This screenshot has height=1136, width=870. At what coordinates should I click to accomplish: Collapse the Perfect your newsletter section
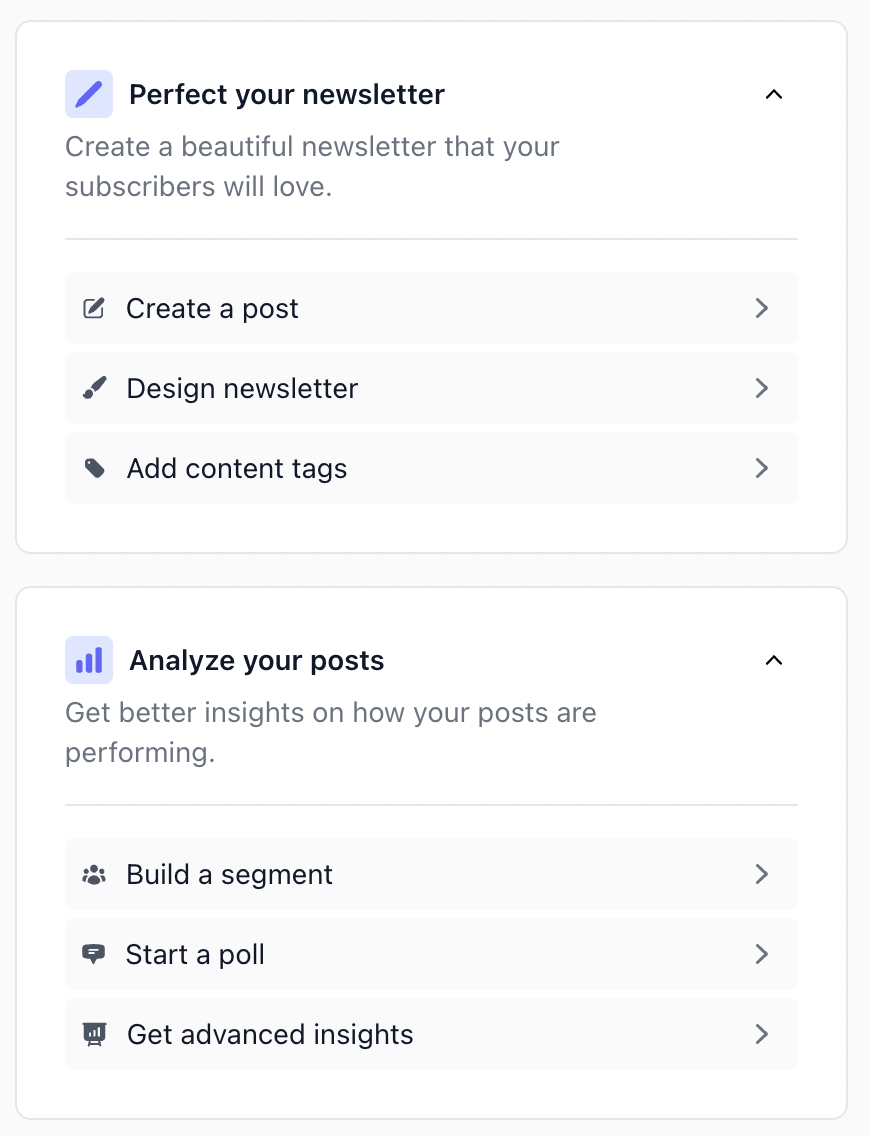tap(774, 94)
